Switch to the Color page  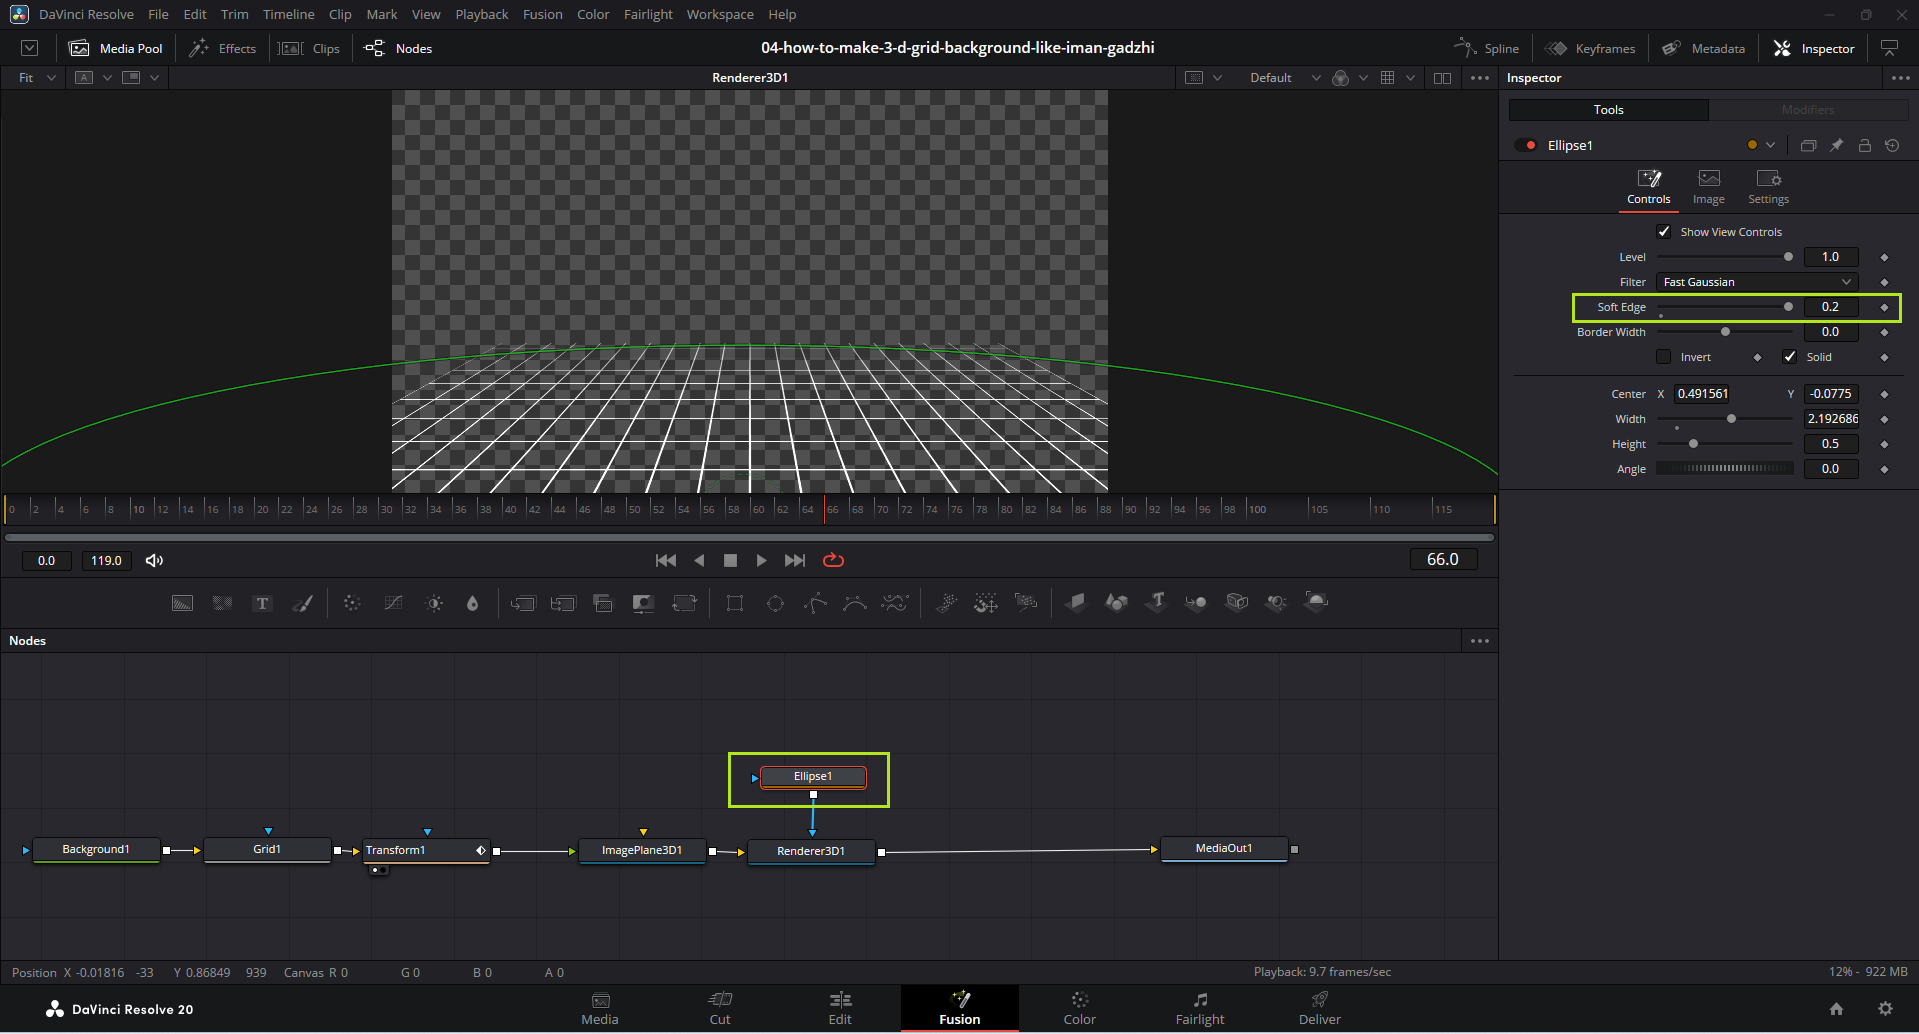tap(1079, 1008)
